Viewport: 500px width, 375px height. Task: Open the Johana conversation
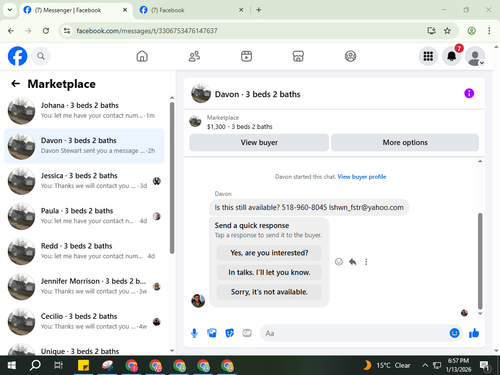(84, 111)
